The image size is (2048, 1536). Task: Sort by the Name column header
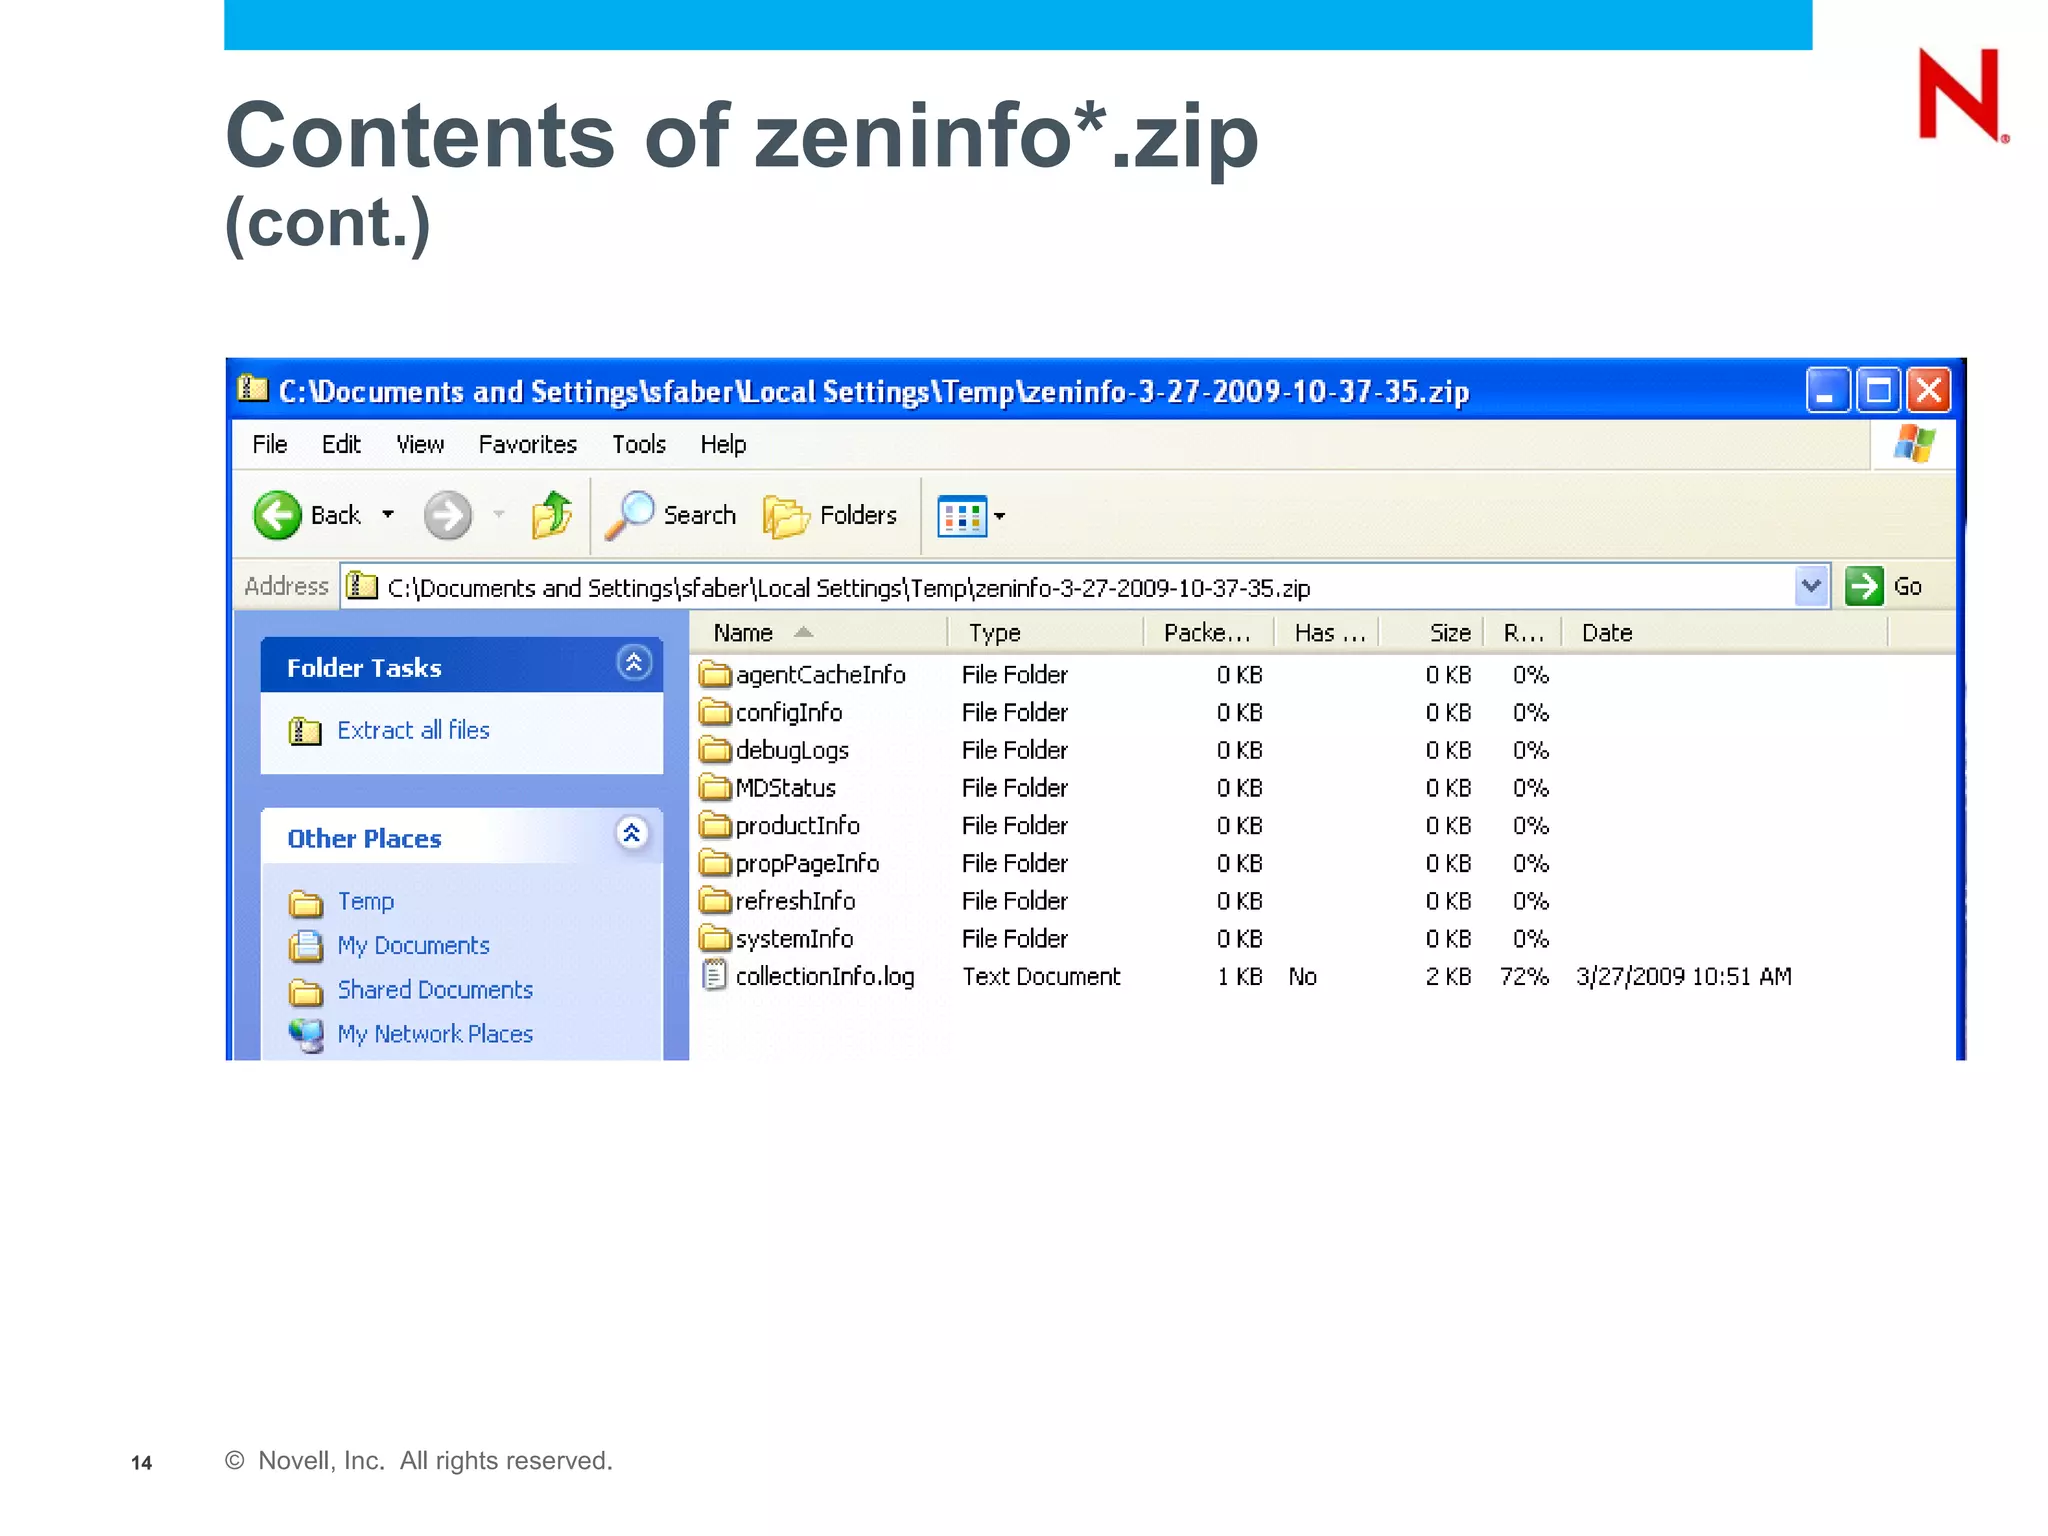818,633
